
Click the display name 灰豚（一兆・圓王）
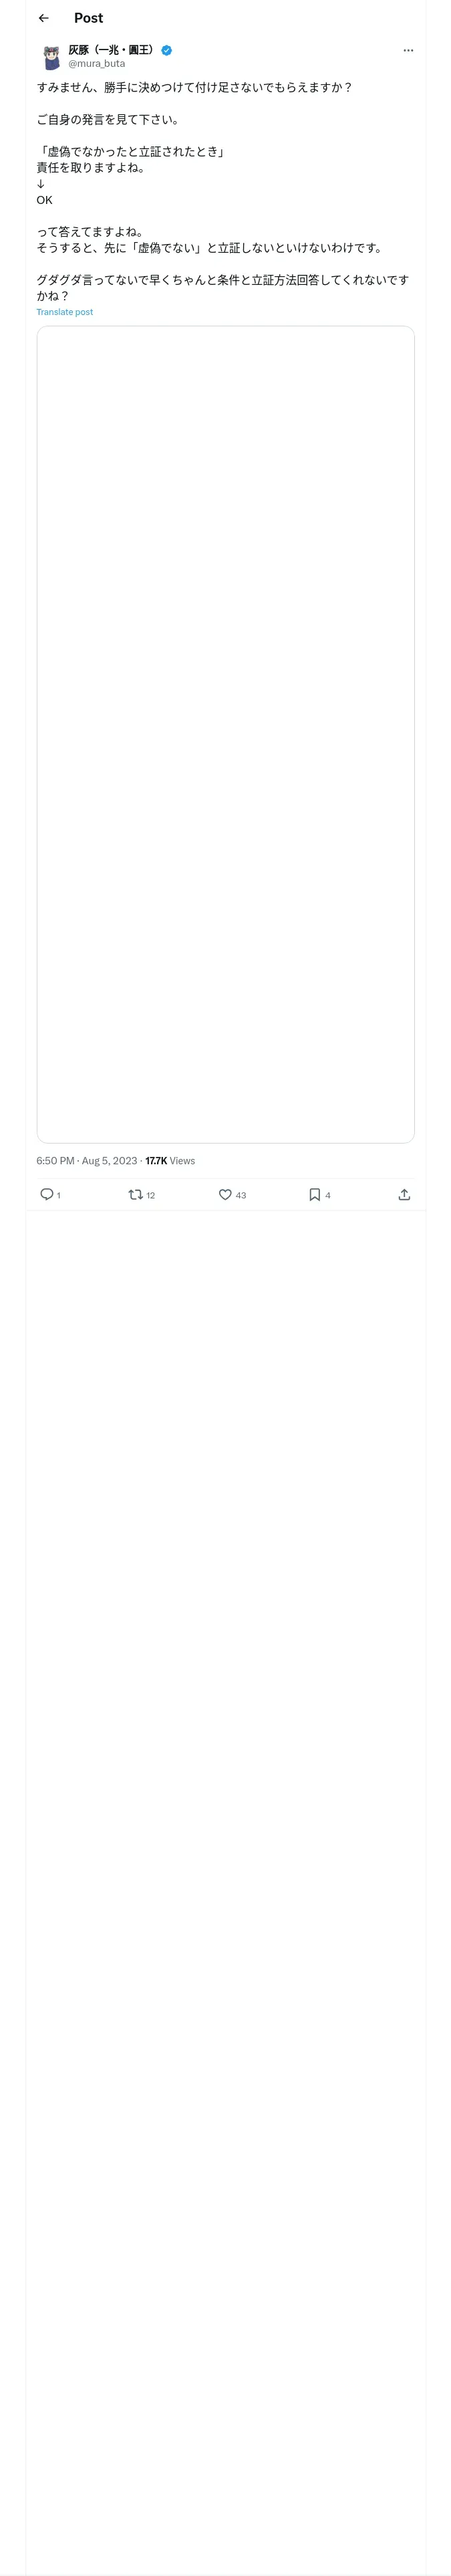click(x=112, y=50)
